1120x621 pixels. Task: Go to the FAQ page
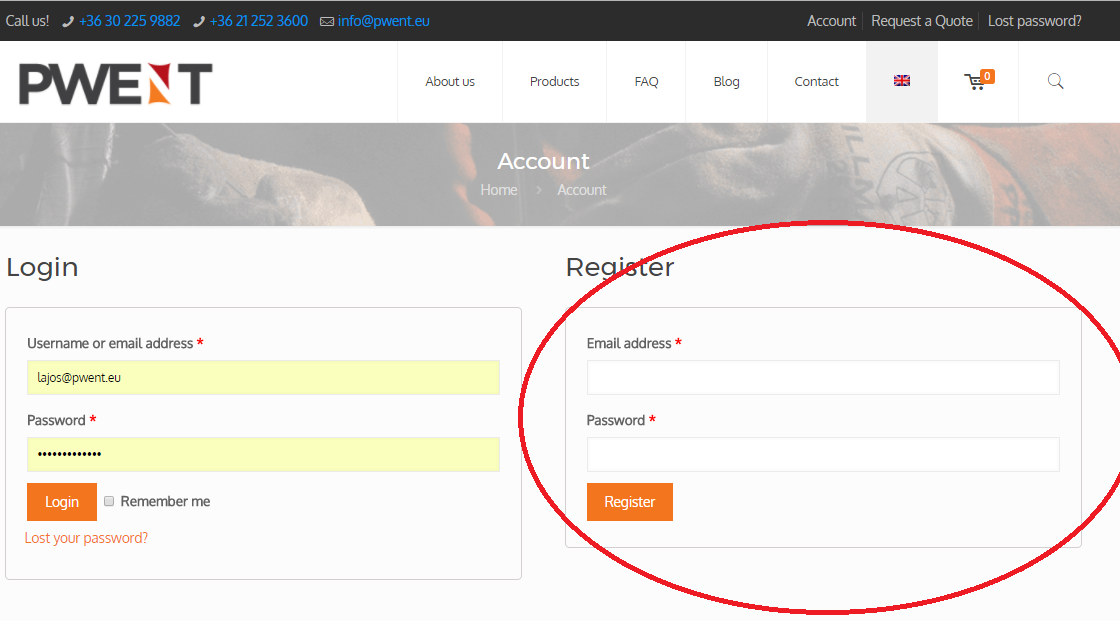pyautogui.click(x=646, y=82)
